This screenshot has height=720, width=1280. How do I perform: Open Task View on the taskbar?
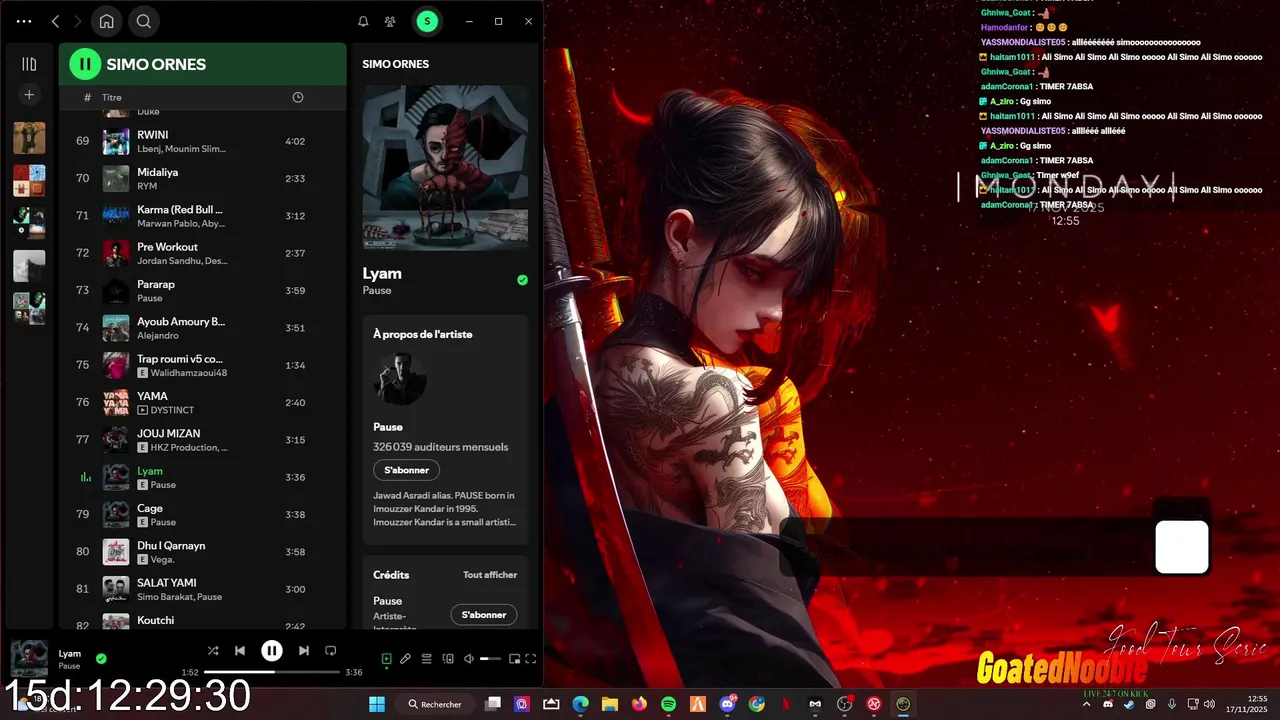coord(492,704)
